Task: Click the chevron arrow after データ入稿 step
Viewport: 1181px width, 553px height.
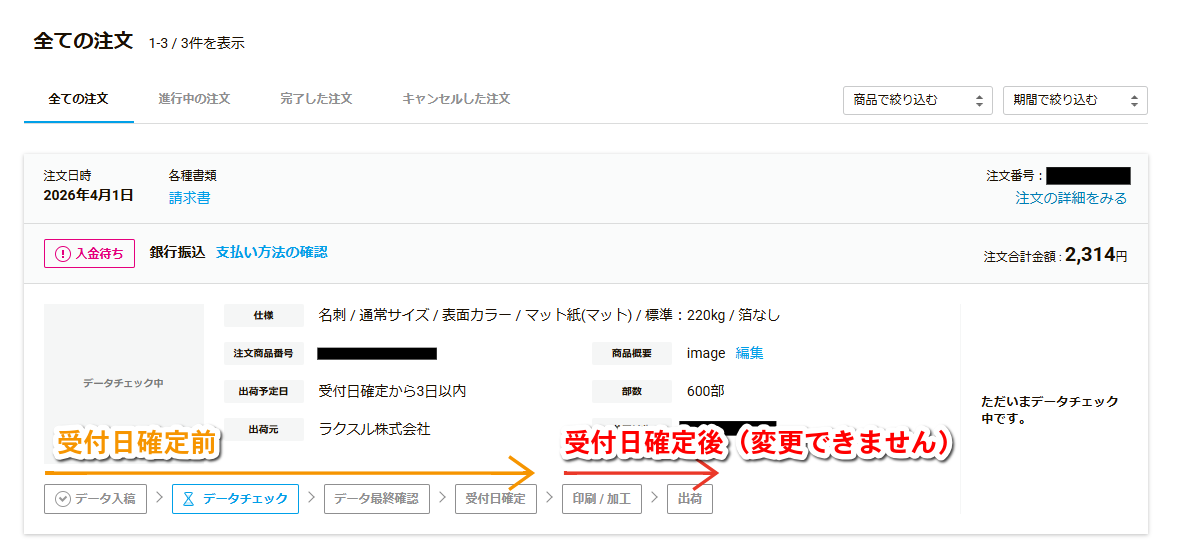Action: coord(160,498)
